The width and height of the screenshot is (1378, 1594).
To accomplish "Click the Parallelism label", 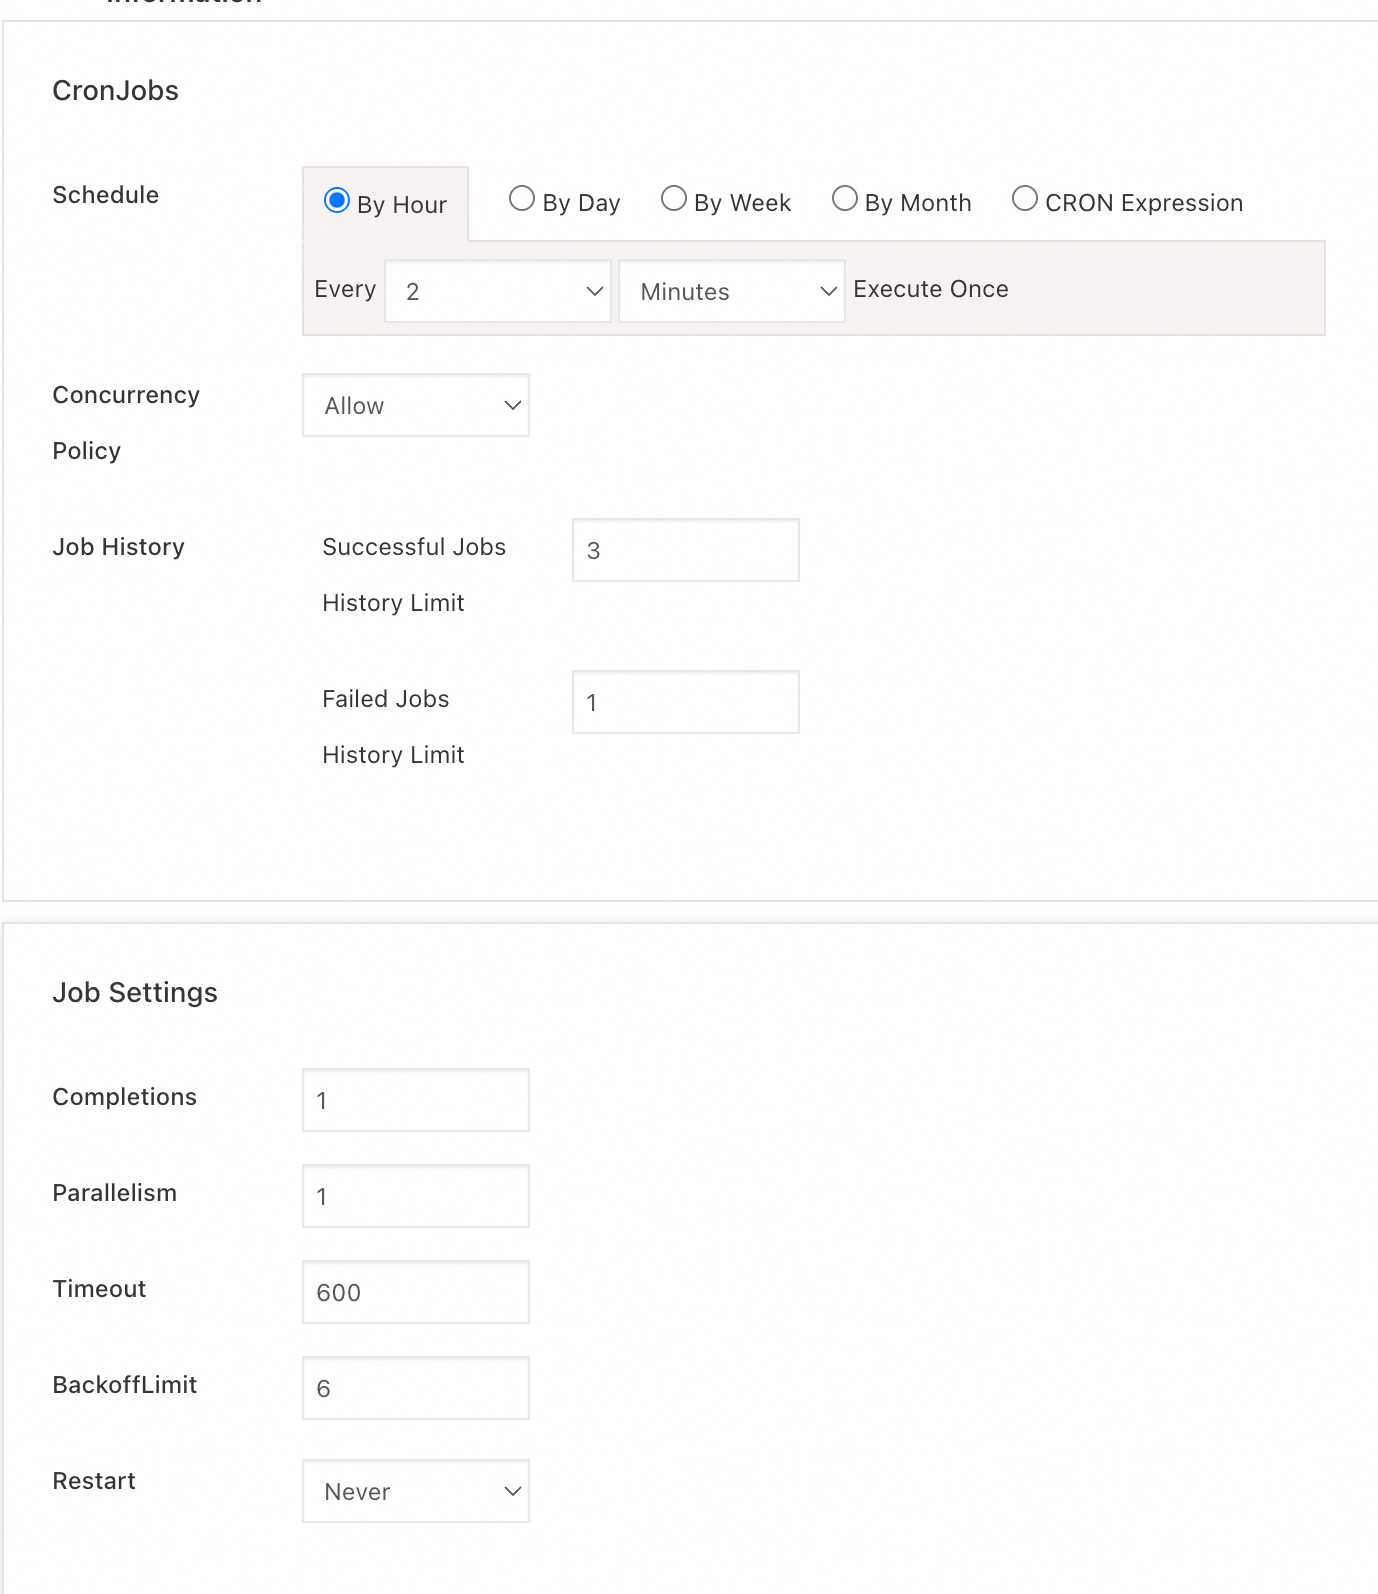I will (115, 1193).
